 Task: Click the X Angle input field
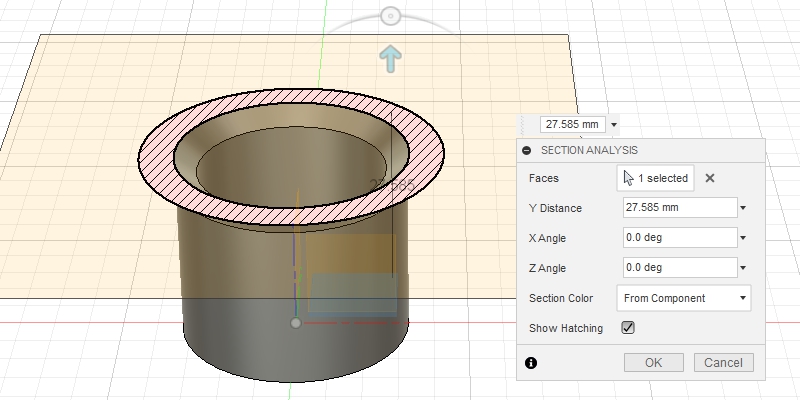[678, 238]
